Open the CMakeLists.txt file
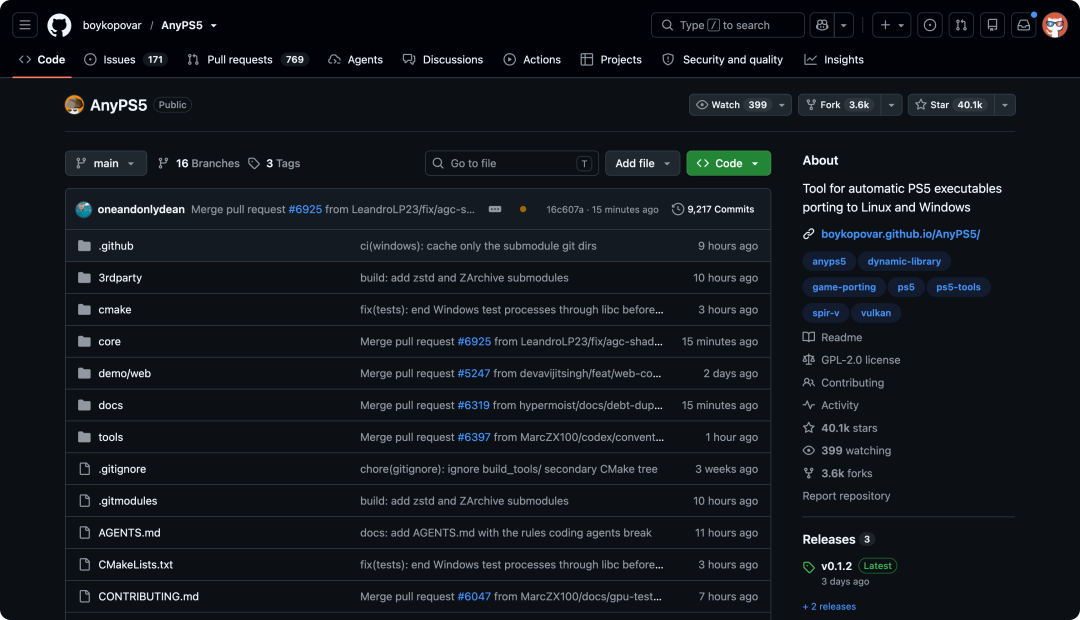 (136, 565)
